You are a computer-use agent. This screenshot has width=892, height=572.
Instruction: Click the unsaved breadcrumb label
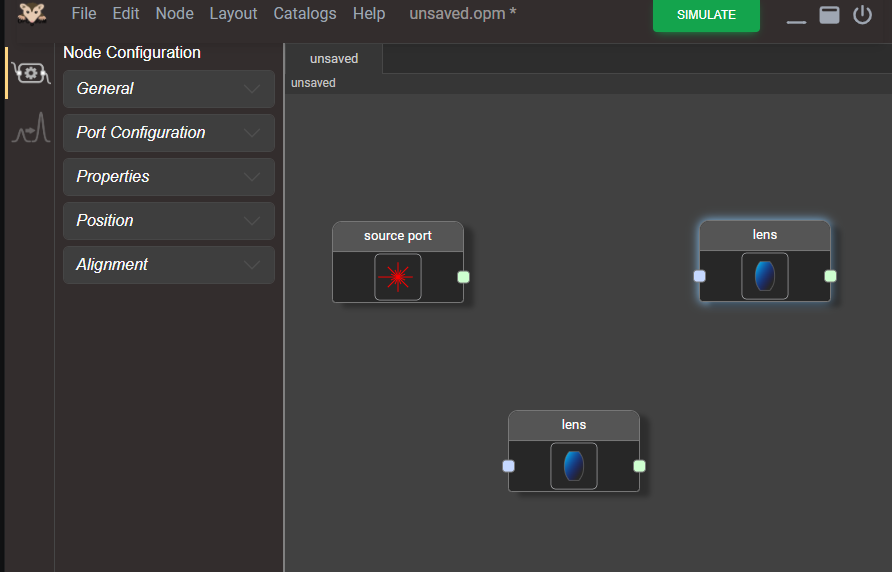[313, 83]
